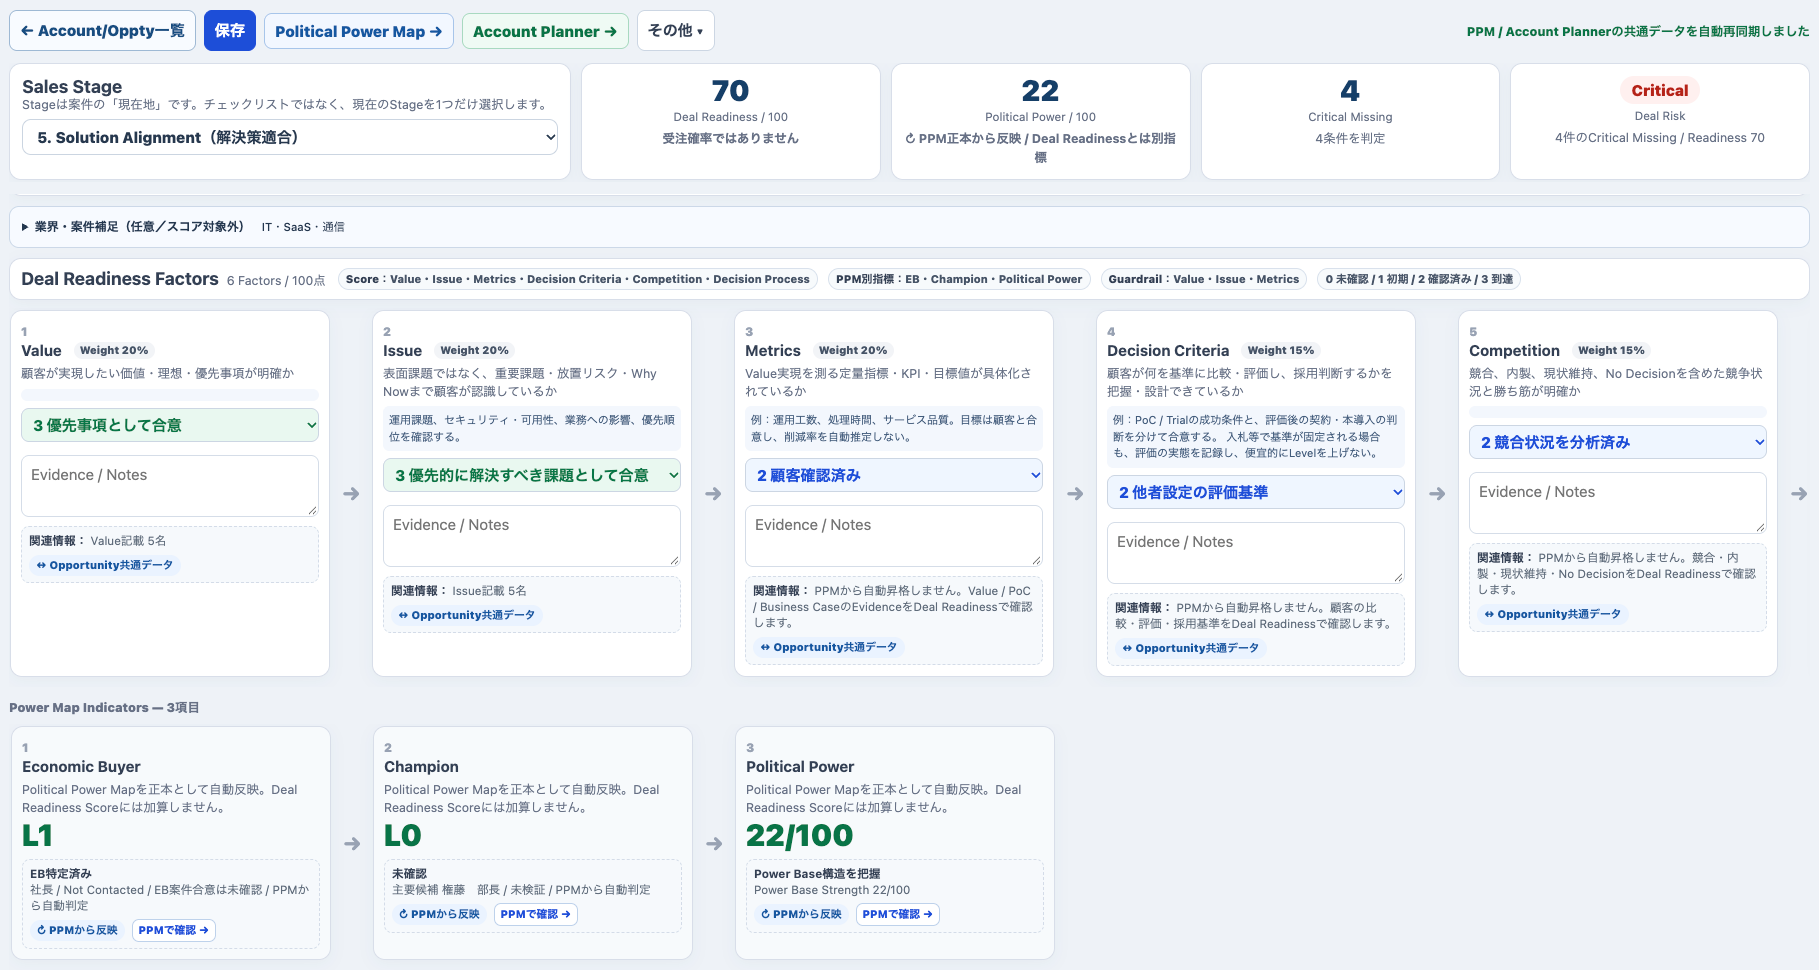Open Opportunity共通データ link in Value card

point(105,565)
